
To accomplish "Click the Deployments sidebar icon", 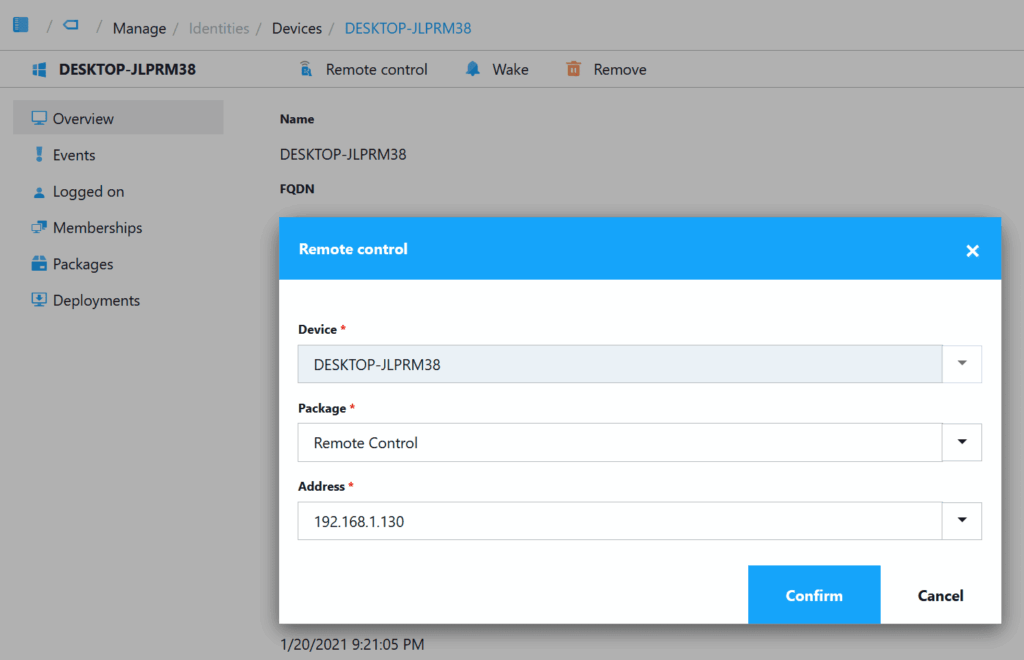I will [39, 300].
